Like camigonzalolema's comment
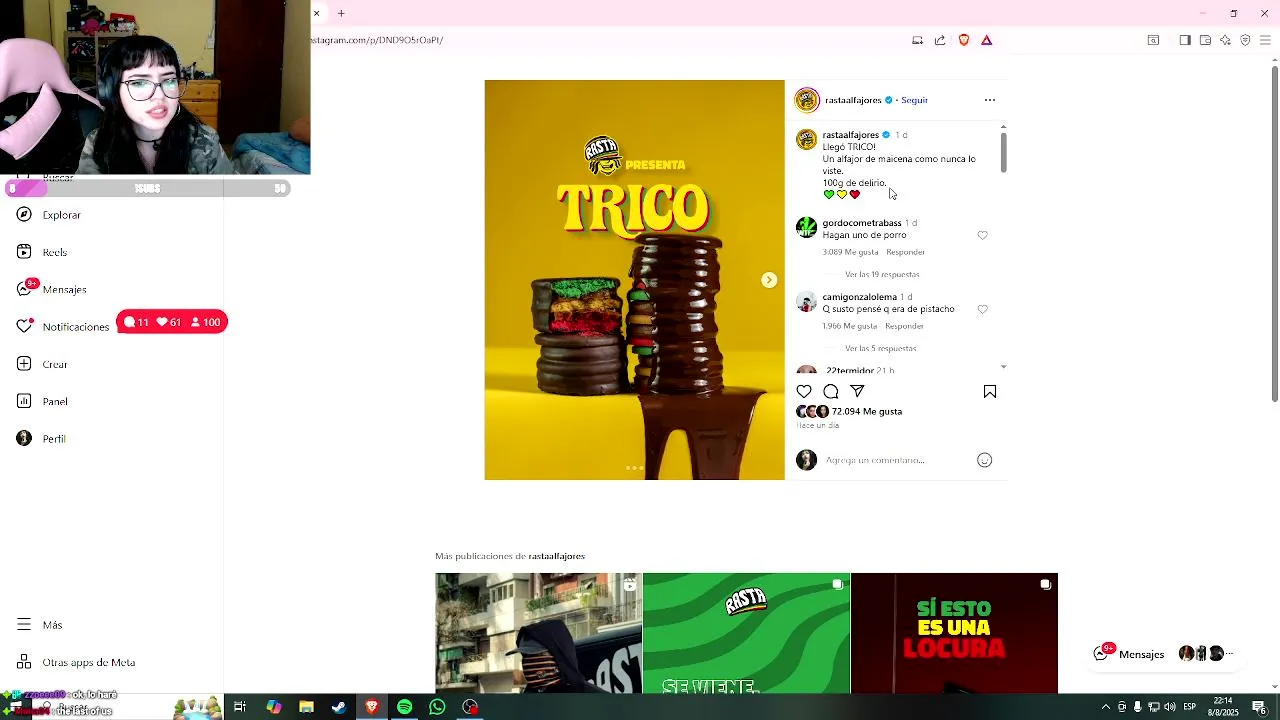Viewport: 1280px width, 720px height. [x=982, y=309]
